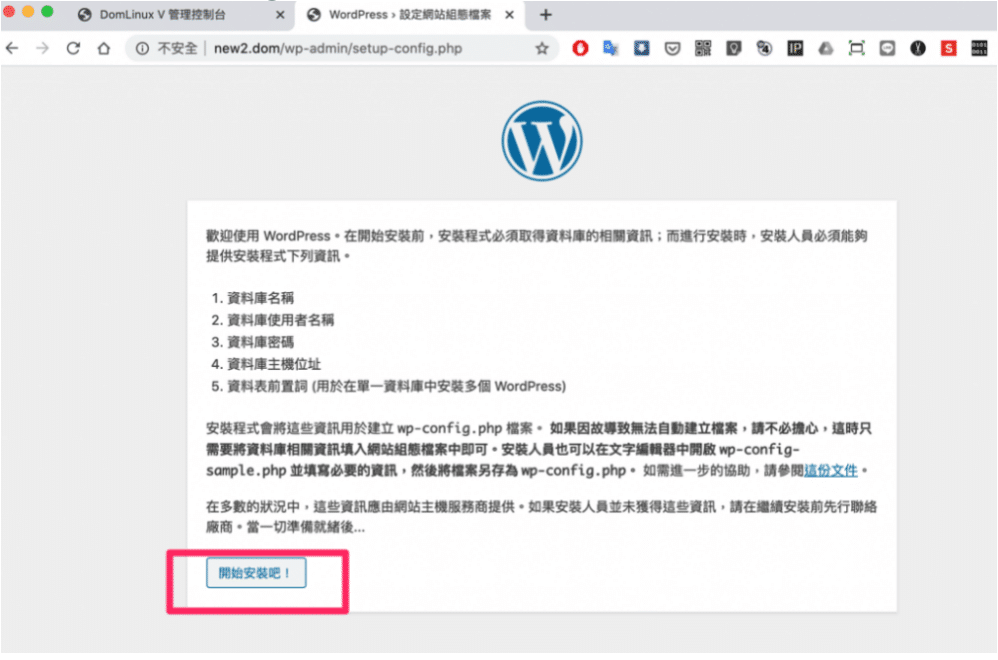Image resolution: width=998 pixels, height=660 pixels.
Task: Open a new browser tab
Action: click(x=545, y=15)
